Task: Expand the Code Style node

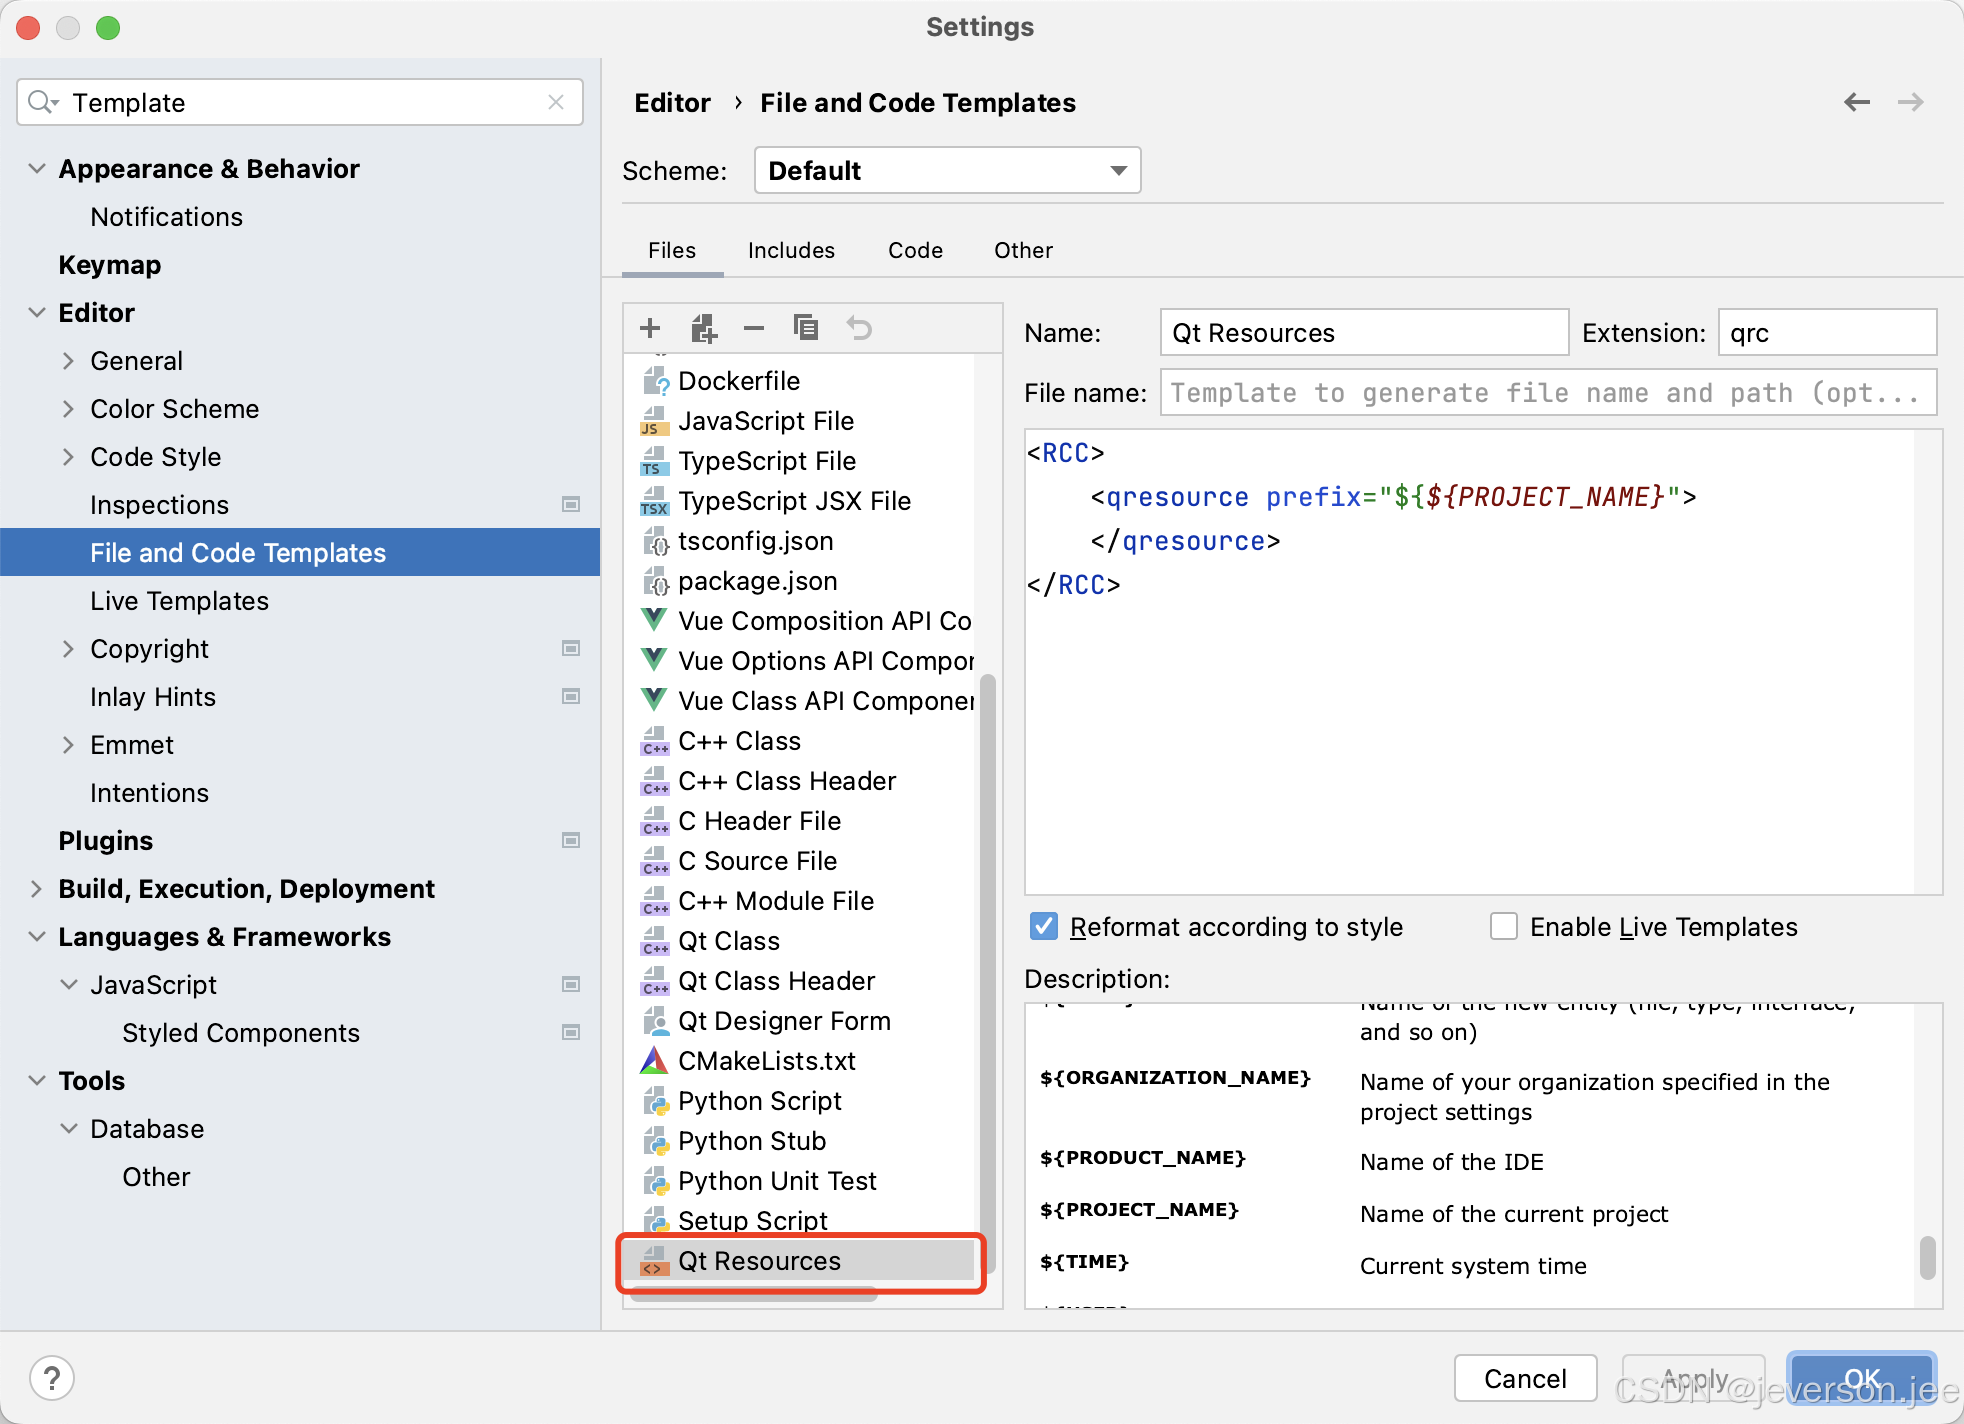Action: (x=68, y=456)
